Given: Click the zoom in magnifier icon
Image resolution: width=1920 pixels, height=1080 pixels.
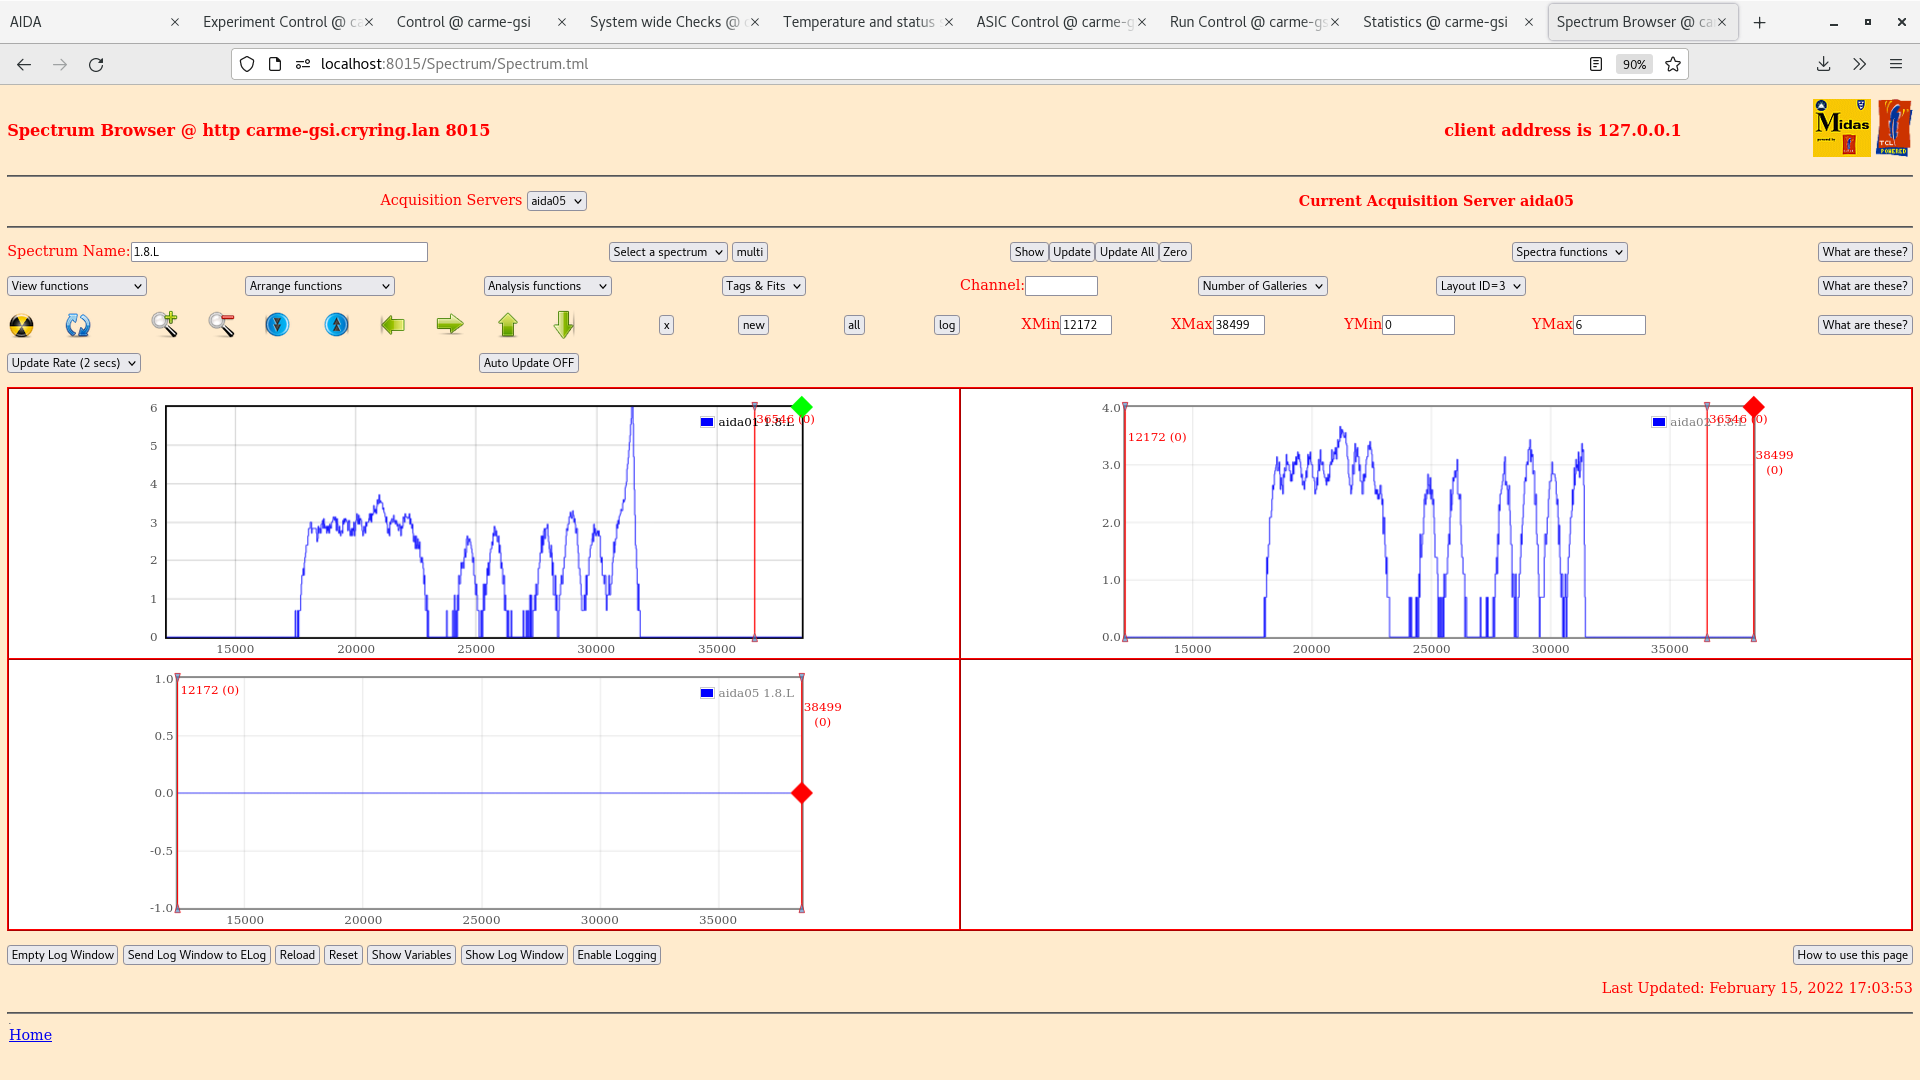Looking at the screenshot, I should pos(165,324).
